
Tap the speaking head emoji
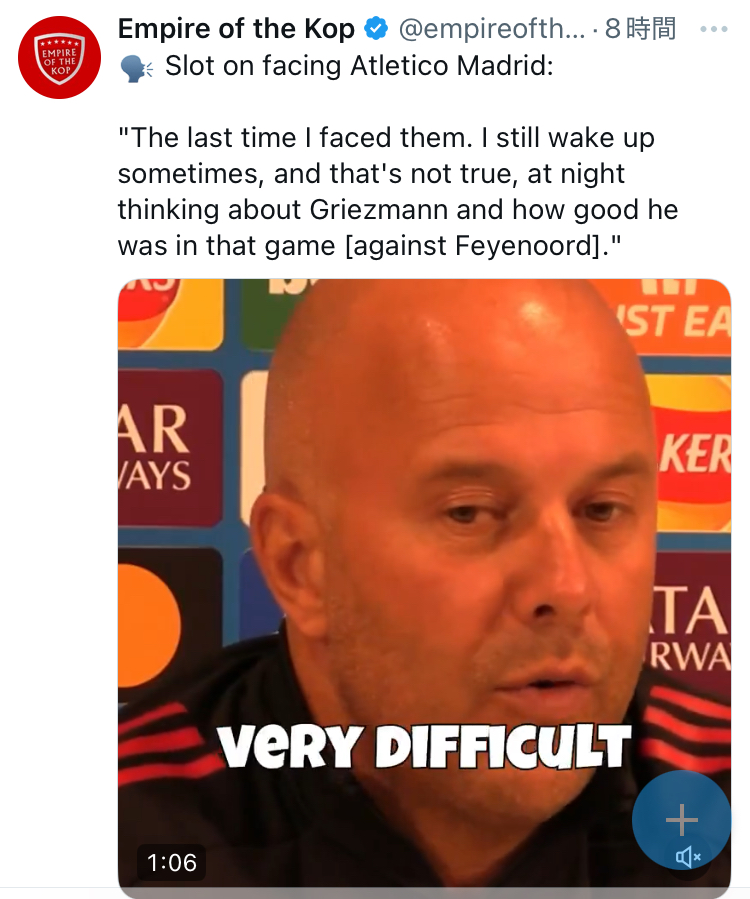136,68
